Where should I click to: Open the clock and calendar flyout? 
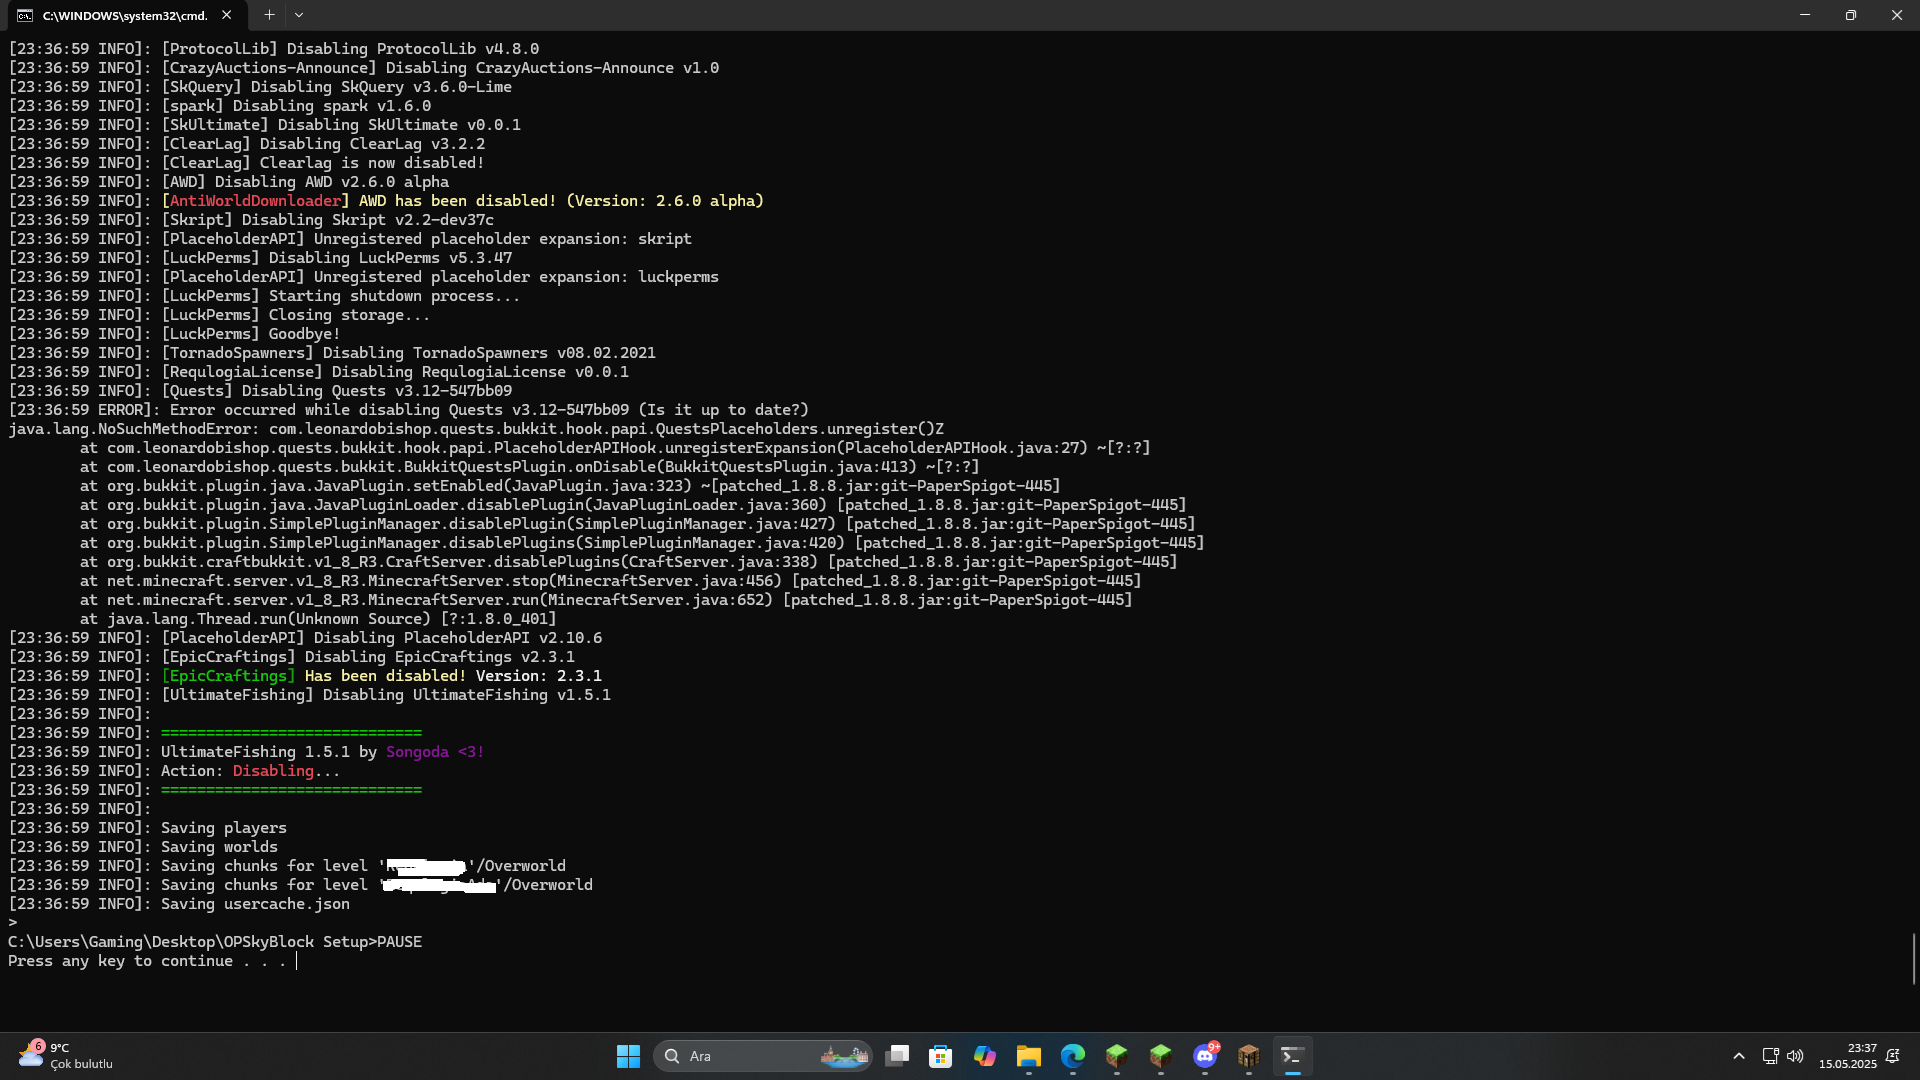click(1847, 1056)
